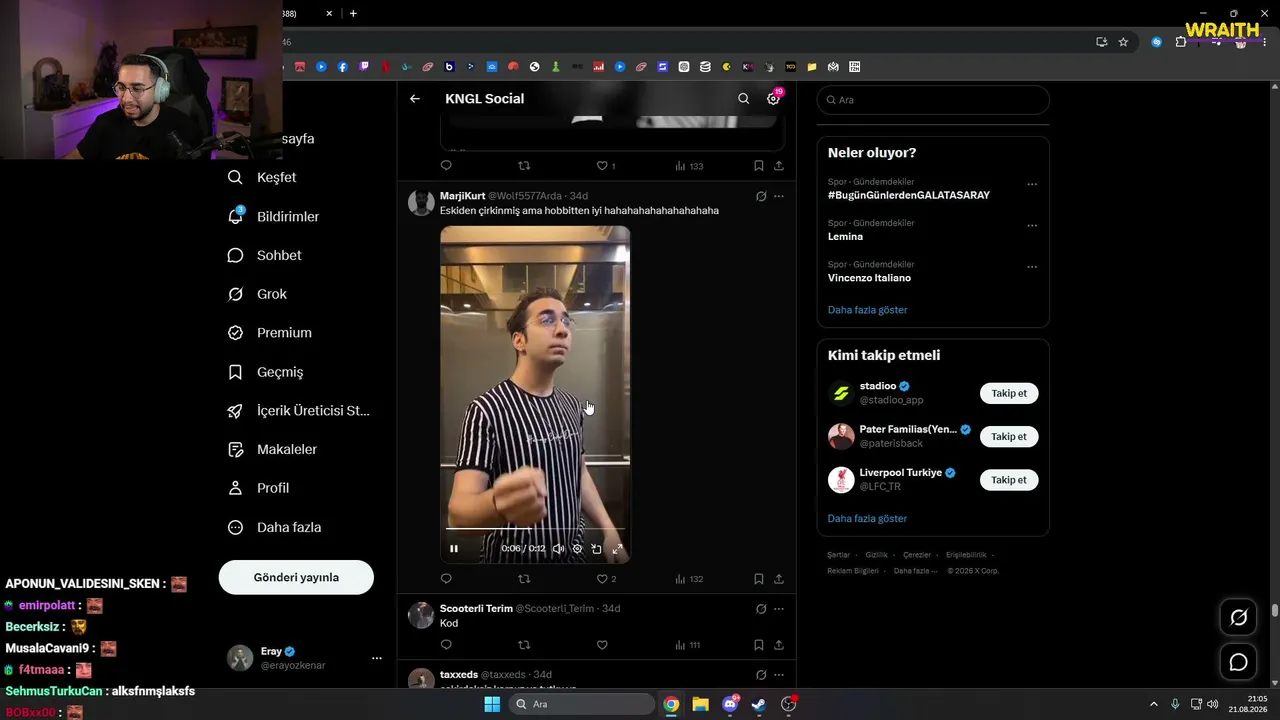Viewport: 1280px width, 720px height.
Task: Follow Pater Familias with Takip et
Action: pyautogui.click(x=1009, y=437)
